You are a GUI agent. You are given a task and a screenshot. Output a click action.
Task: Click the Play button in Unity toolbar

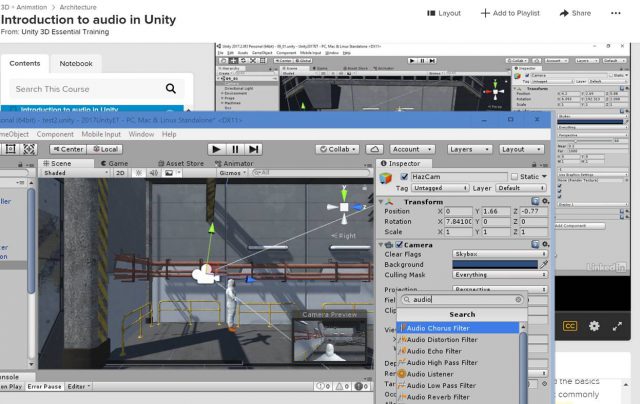216,149
